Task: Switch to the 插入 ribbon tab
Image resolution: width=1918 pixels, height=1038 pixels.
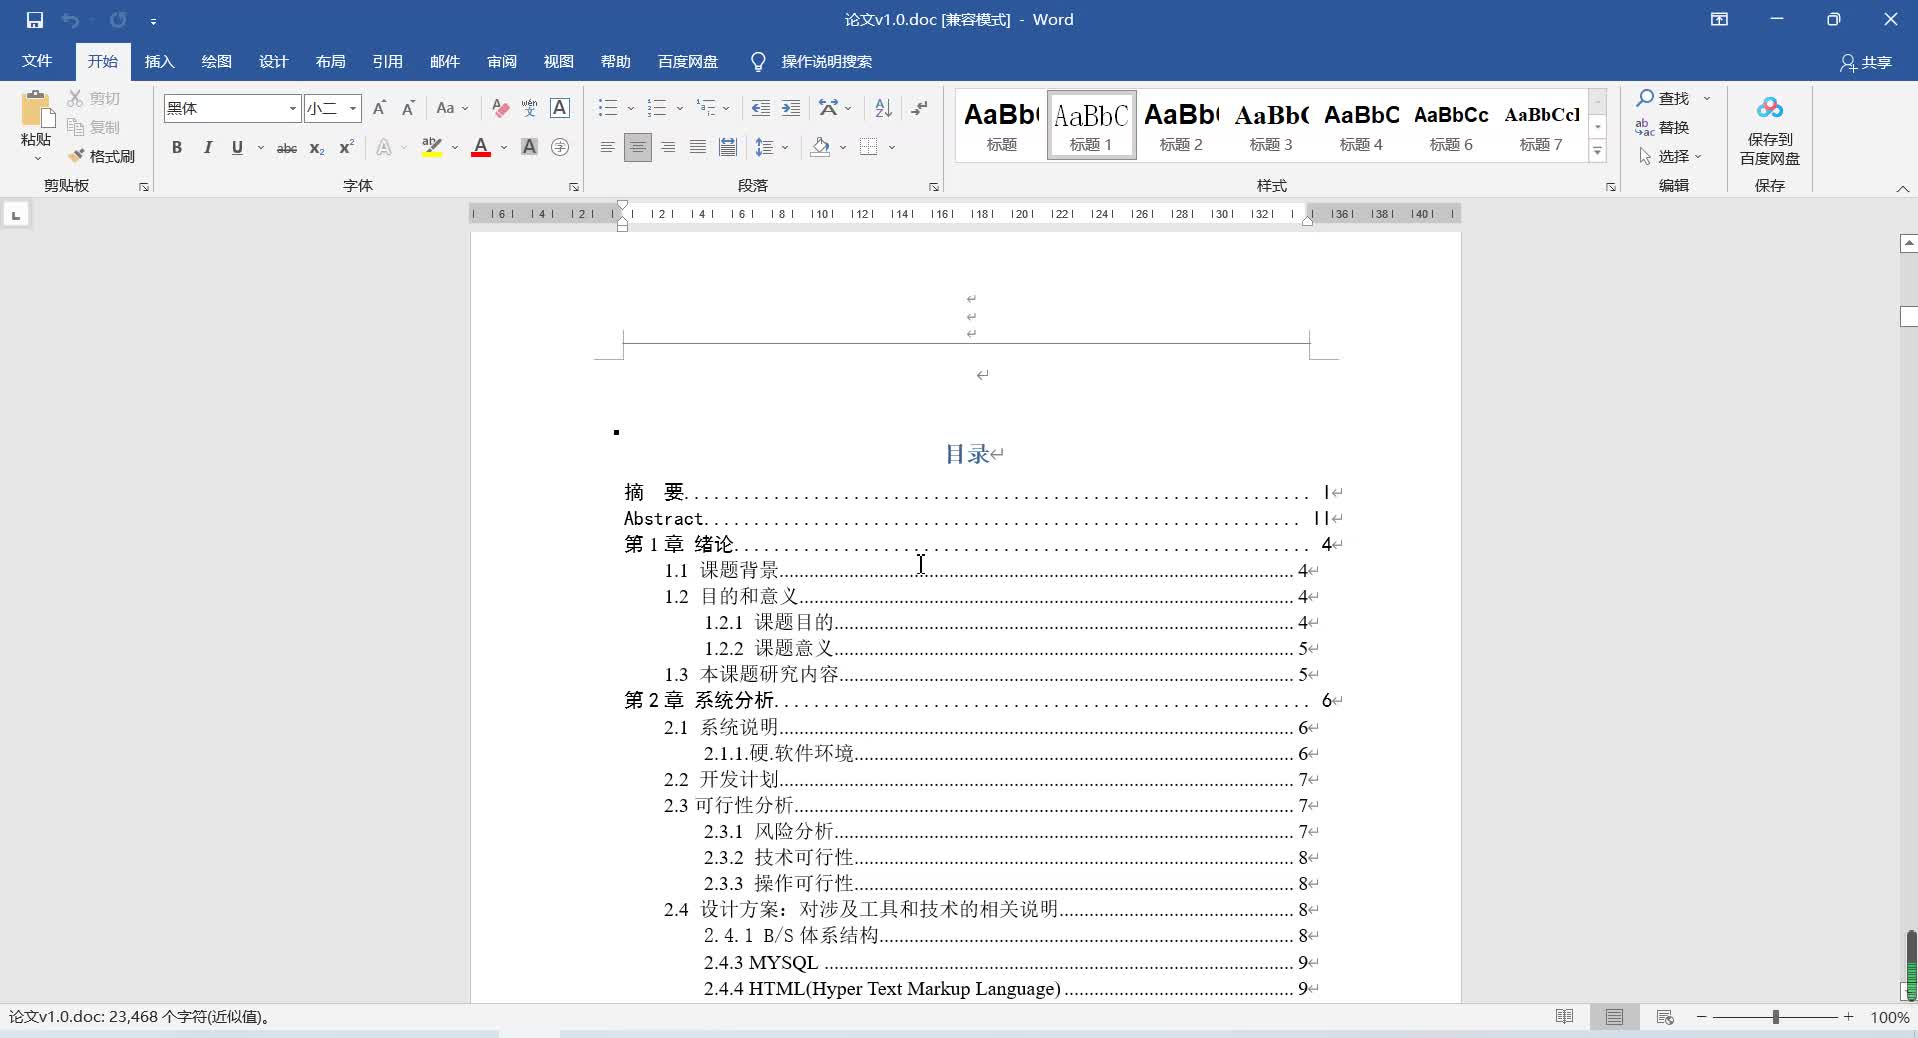Action: (x=159, y=62)
